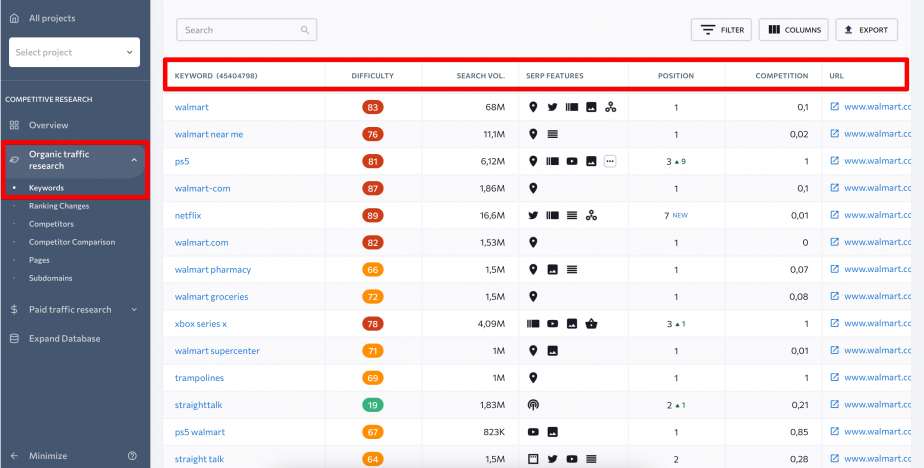Click the image icon in walmart pharmacy row
Screen dimensions: 924x468
click(552, 269)
